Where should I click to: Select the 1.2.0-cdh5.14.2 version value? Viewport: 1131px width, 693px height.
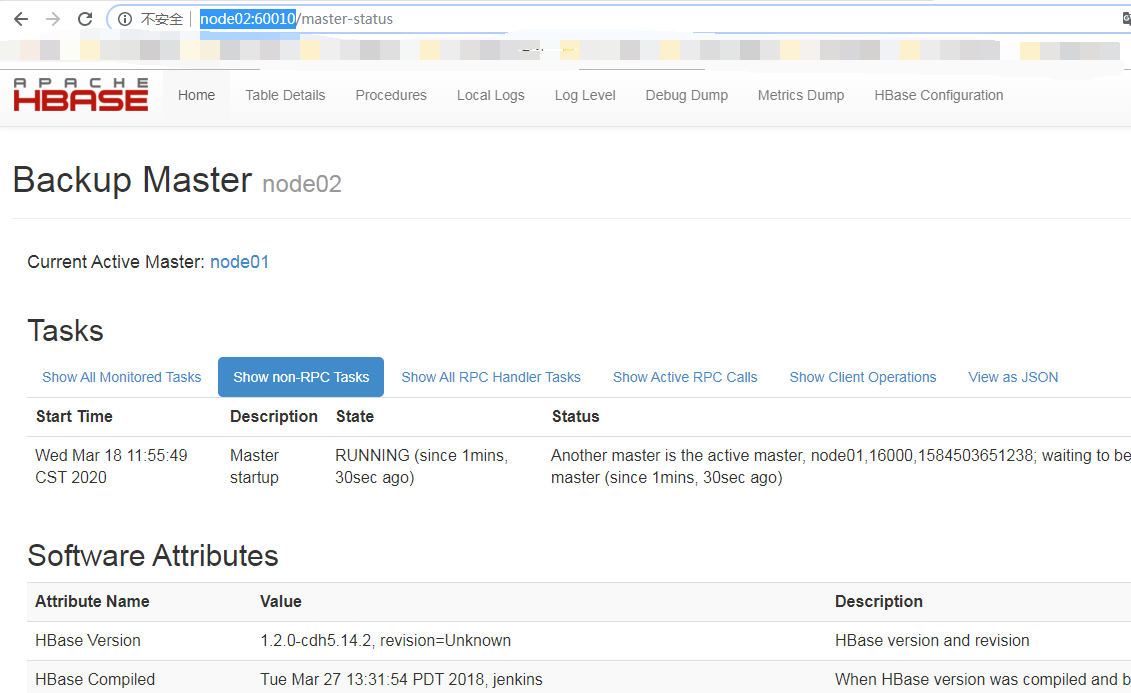(385, 640)
